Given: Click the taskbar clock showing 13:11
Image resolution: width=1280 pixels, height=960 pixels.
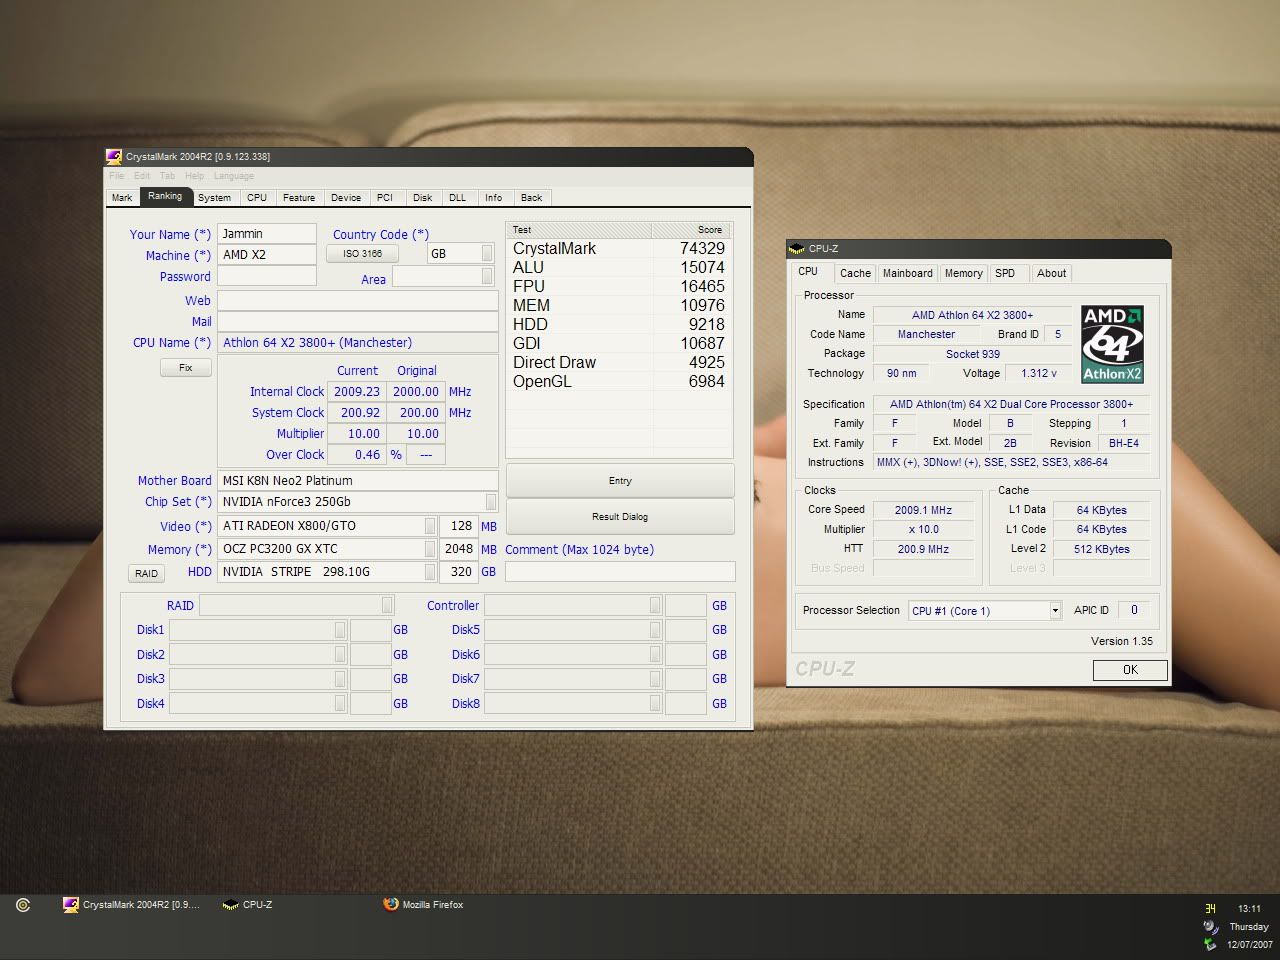Looking at the screenshot, I should (x=1249, y=909).
